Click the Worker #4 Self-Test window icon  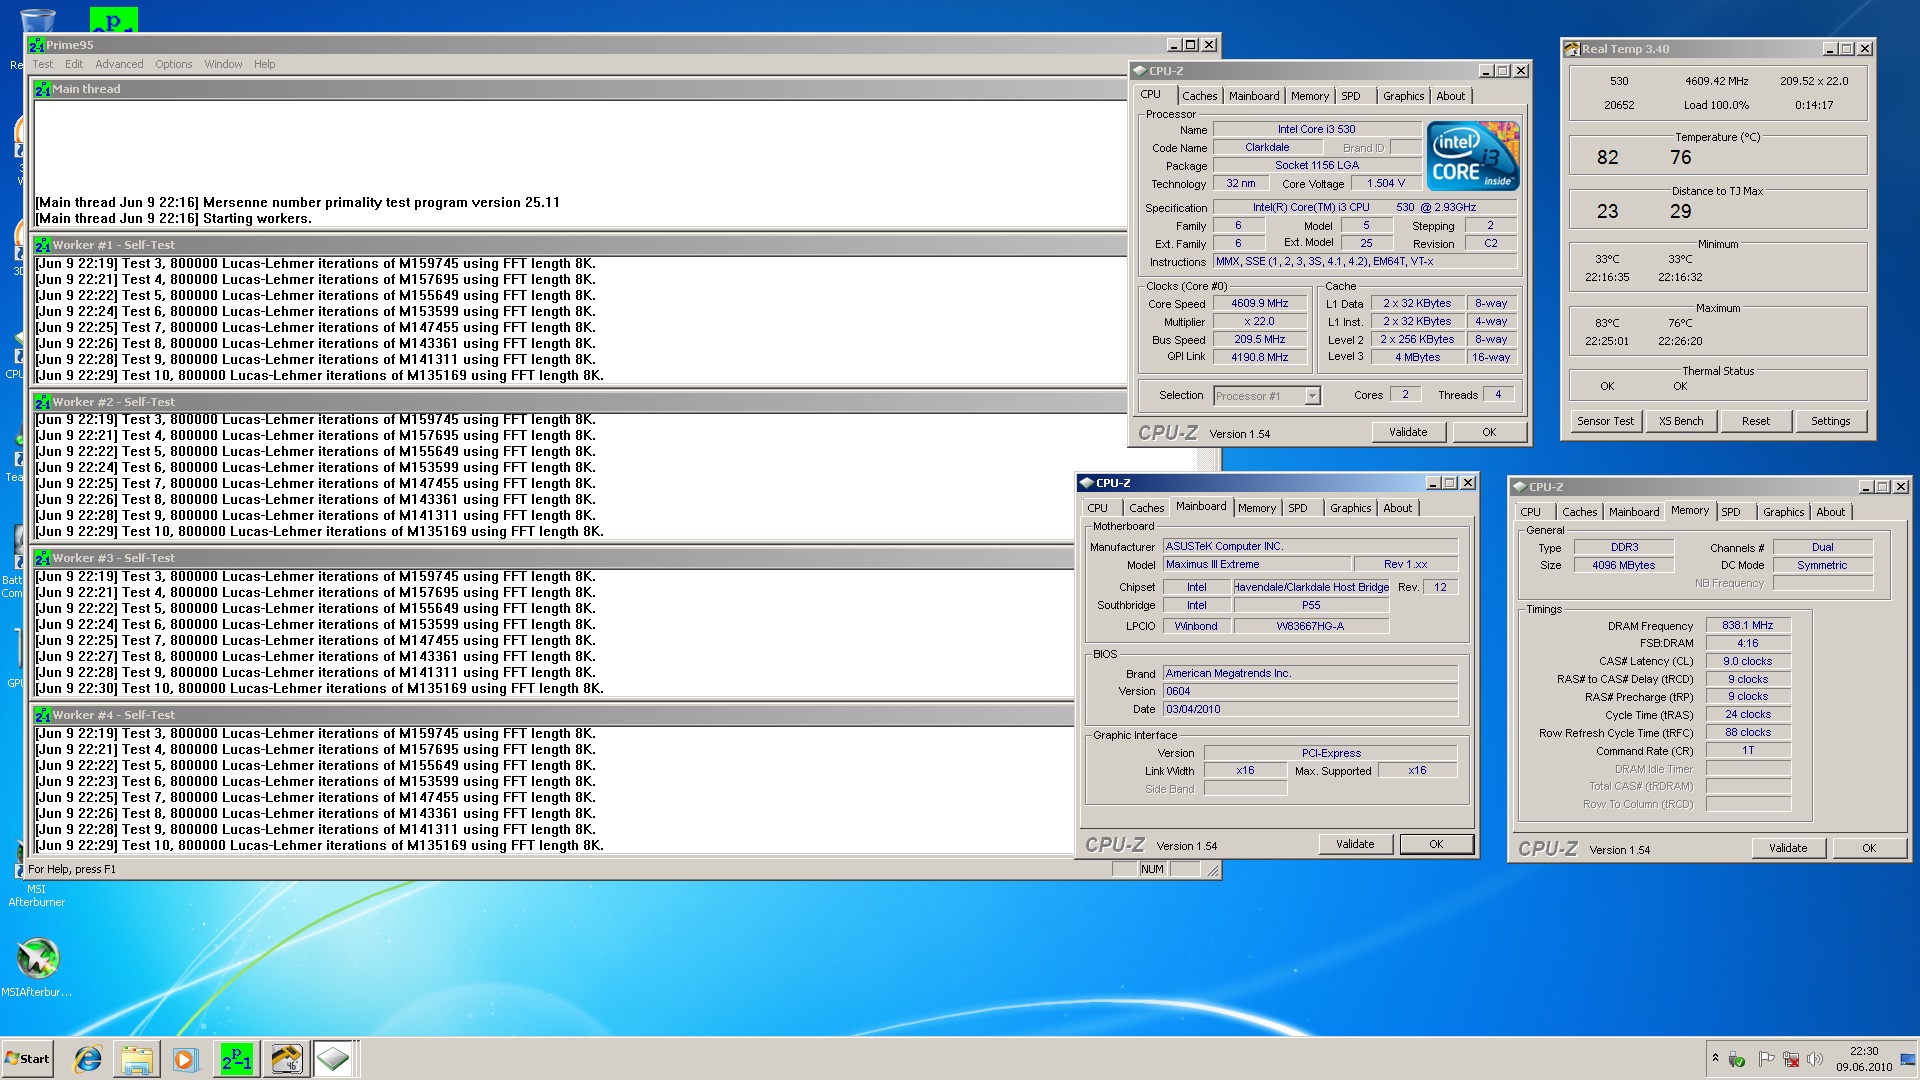[x=42, y=715]
